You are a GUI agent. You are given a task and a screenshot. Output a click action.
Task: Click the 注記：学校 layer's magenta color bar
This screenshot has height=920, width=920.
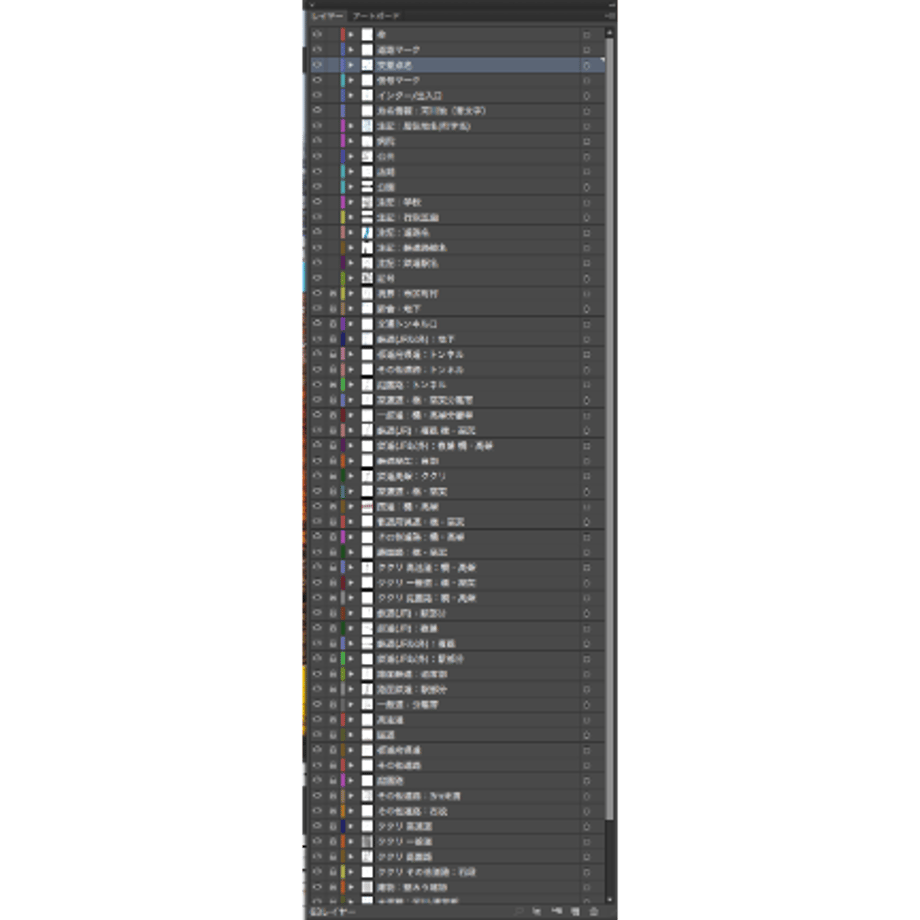point(343,202)
